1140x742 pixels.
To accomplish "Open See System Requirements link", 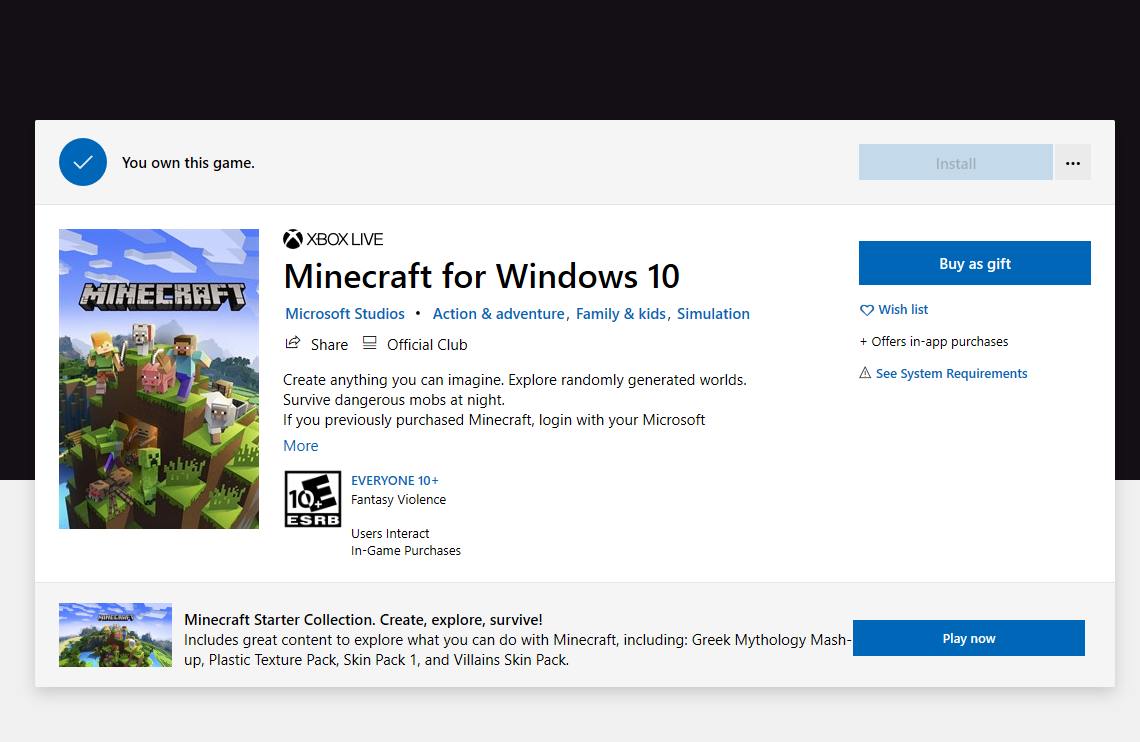I will point(951,374).
